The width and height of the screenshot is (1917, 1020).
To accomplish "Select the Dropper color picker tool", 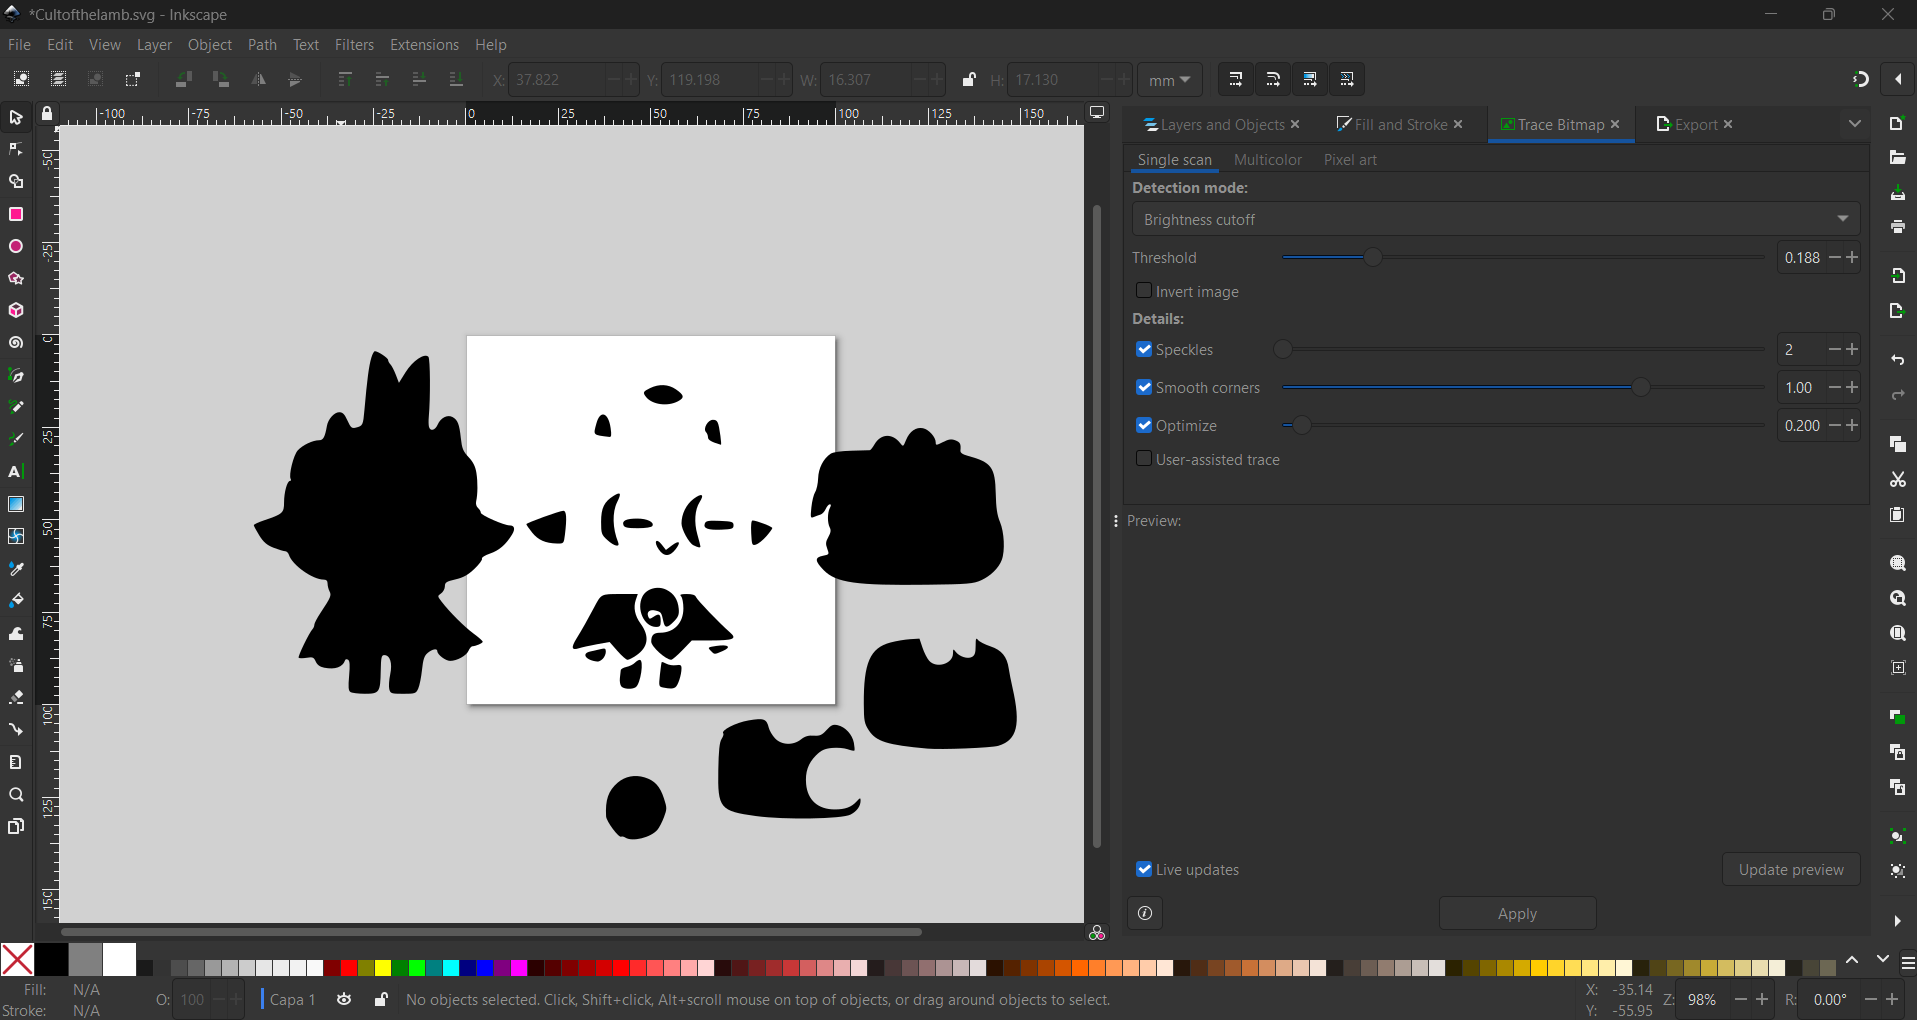I will 16,569.
